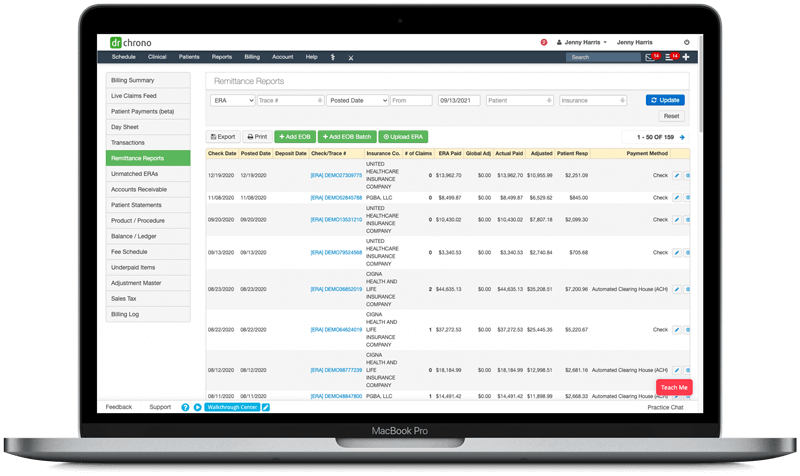The width and height of the screenshot is (800, 476).
Task: Open the messages envelope icon
Action: [649, 57]
